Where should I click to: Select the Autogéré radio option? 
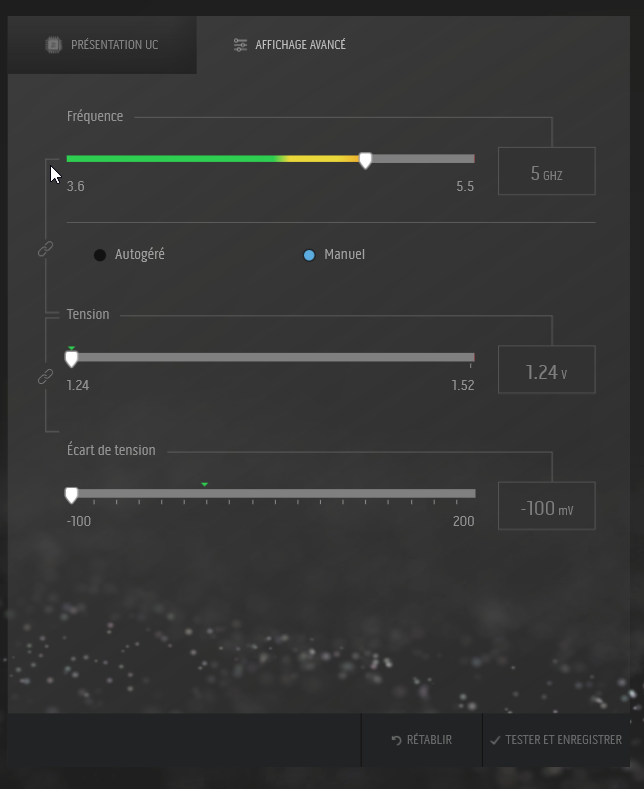pos(100,255)
